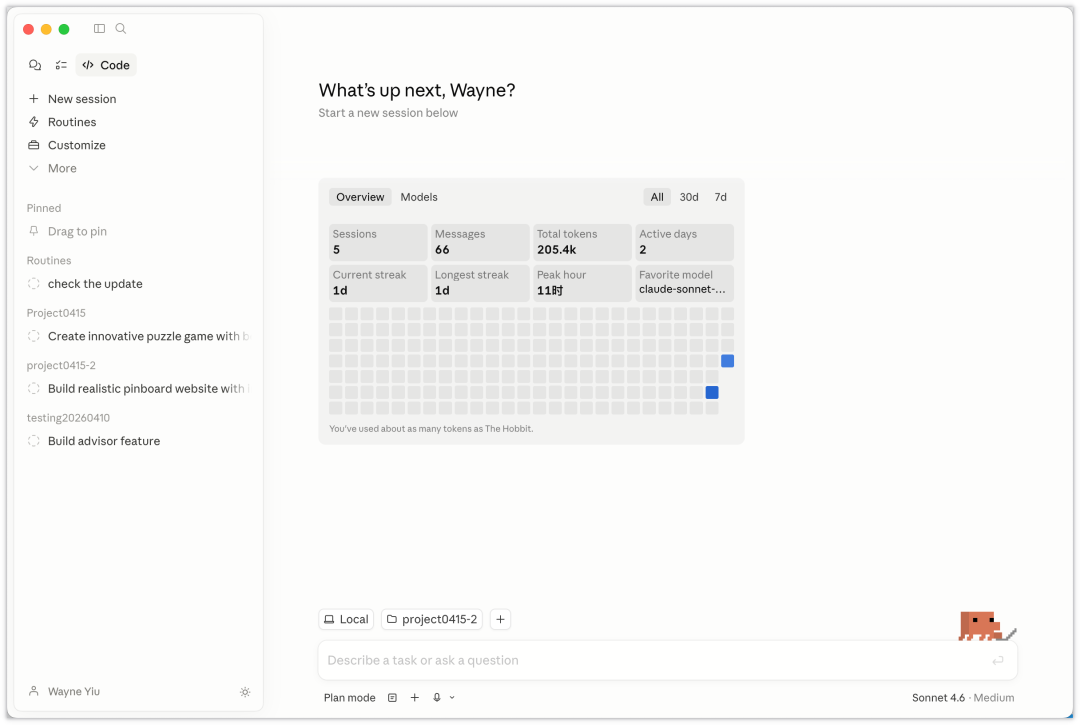Click the dark blue activity heatmap square
The height and width of the screenshot is (725, 1080).
coord(712,393)
